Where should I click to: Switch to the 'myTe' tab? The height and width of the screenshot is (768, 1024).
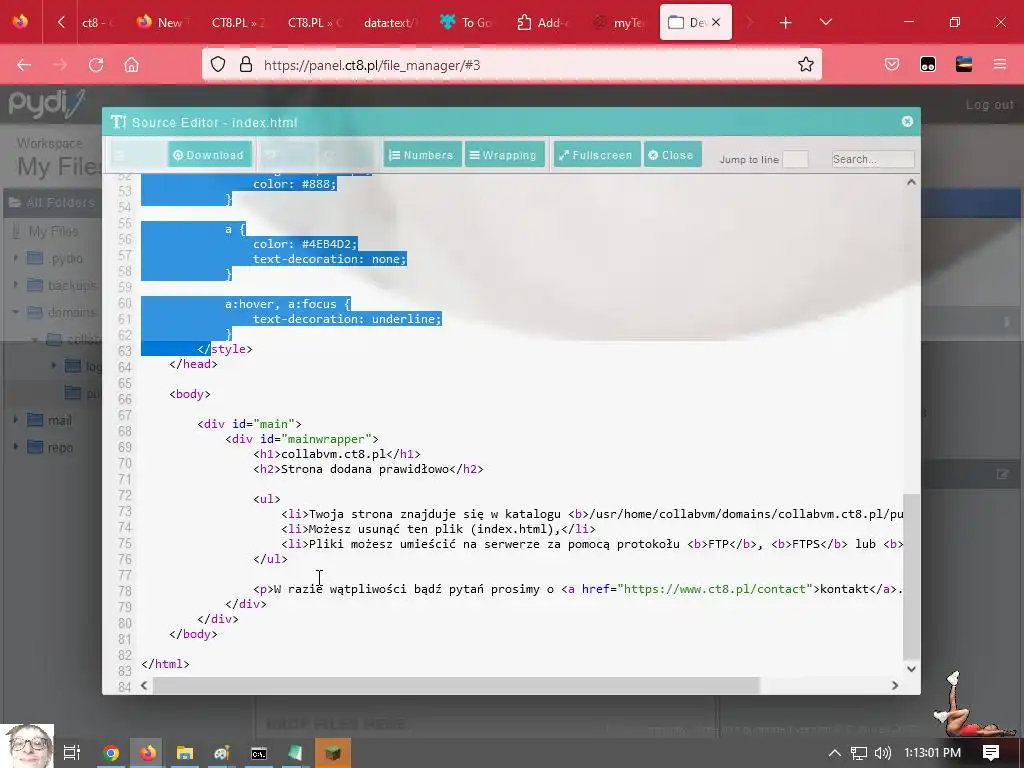(618, 23)
